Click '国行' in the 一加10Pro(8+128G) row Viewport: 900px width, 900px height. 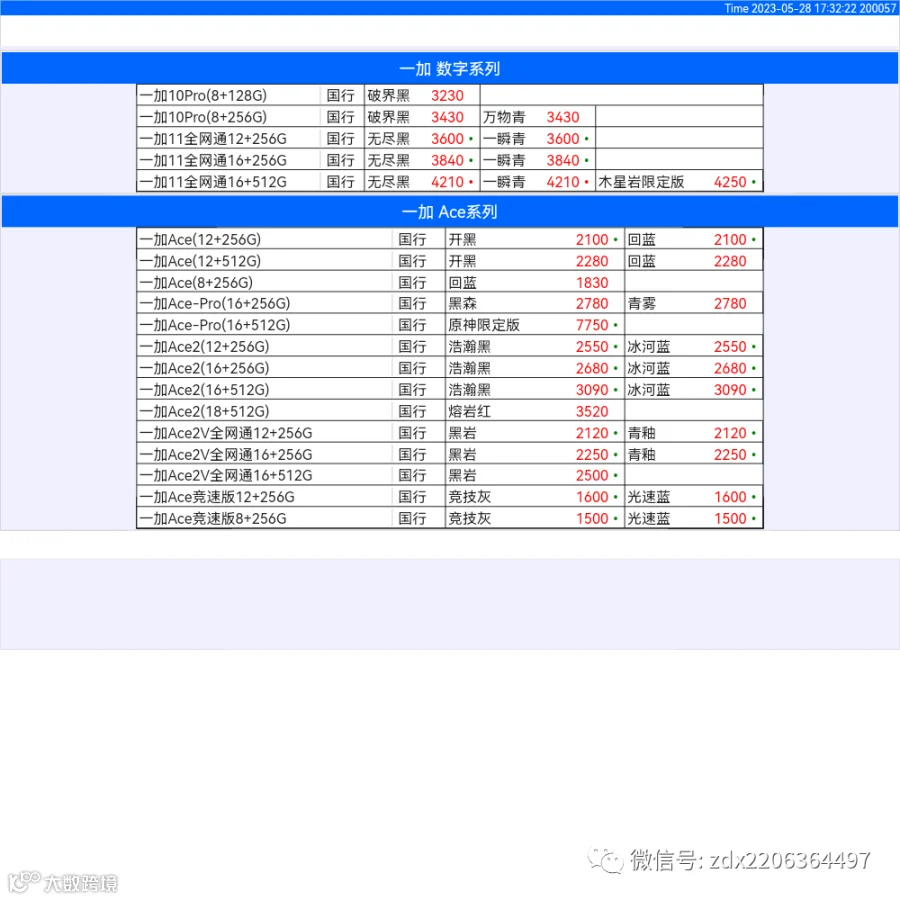[340, 96]
